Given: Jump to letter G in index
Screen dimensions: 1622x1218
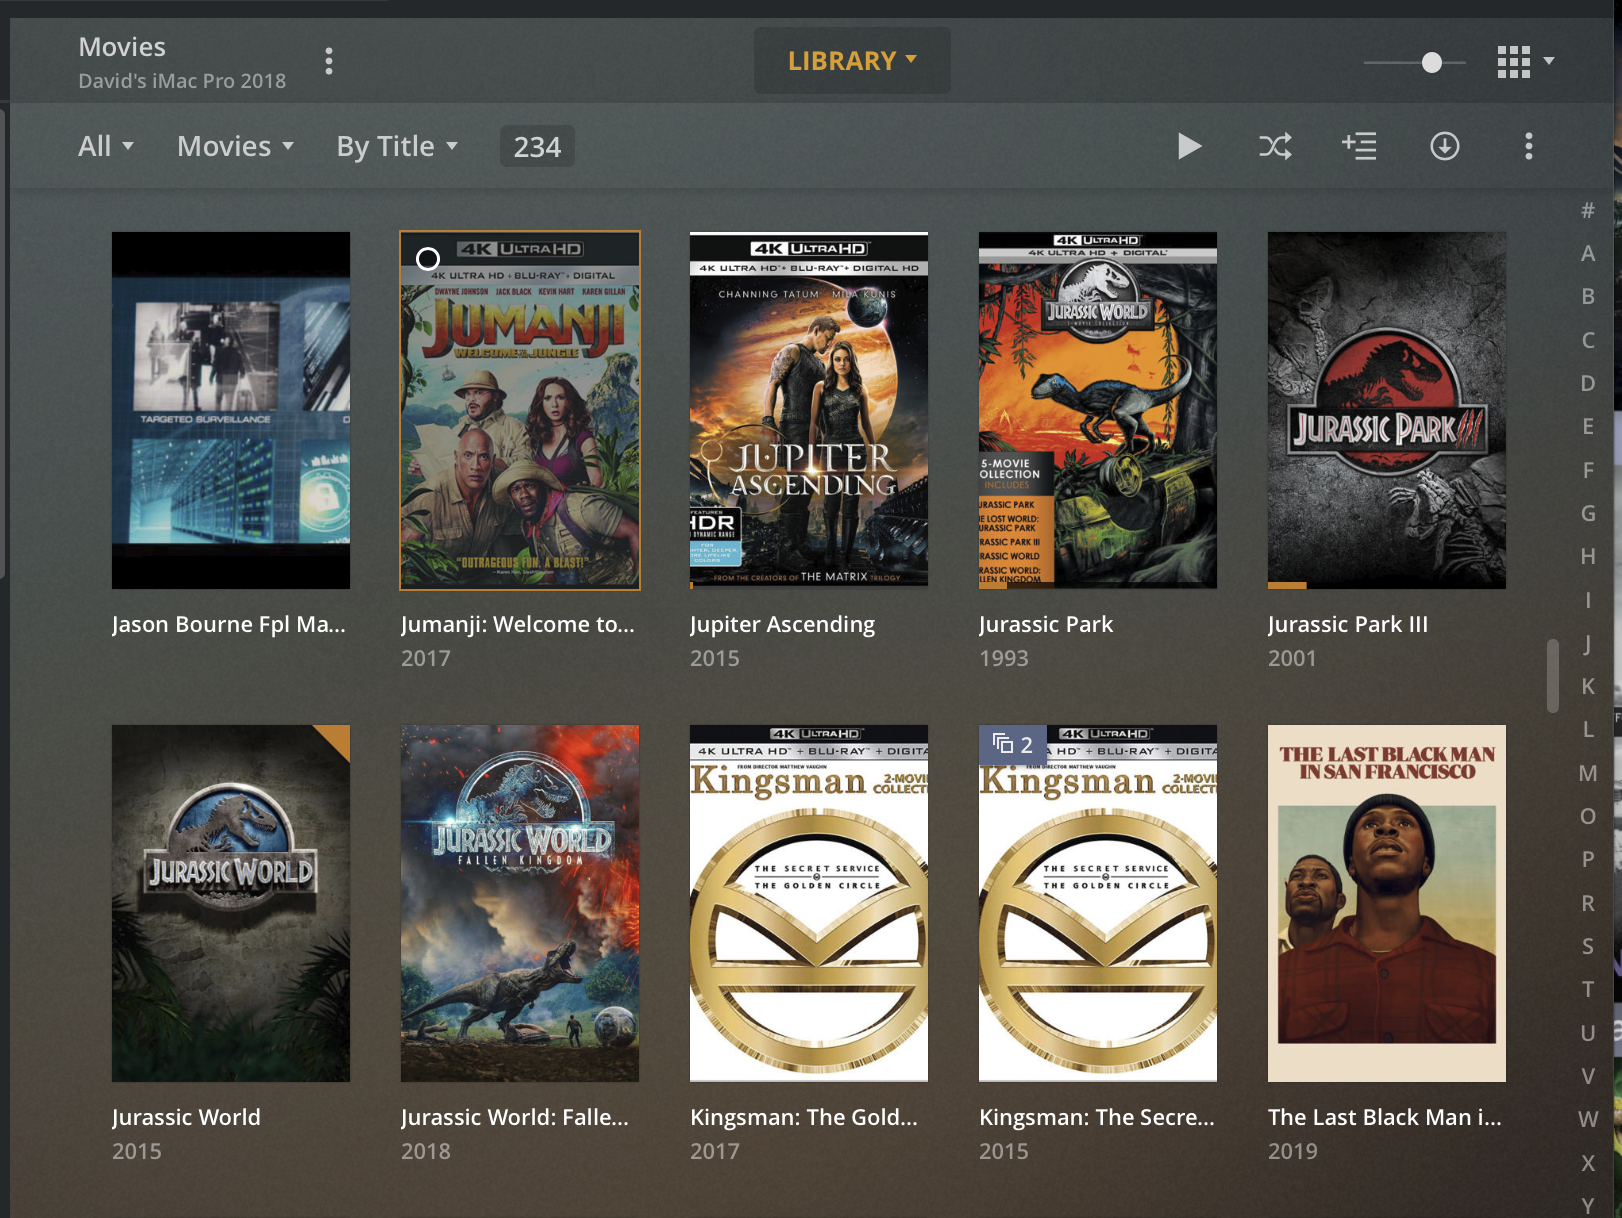Looking at the screenshot, I should 1588,513.
